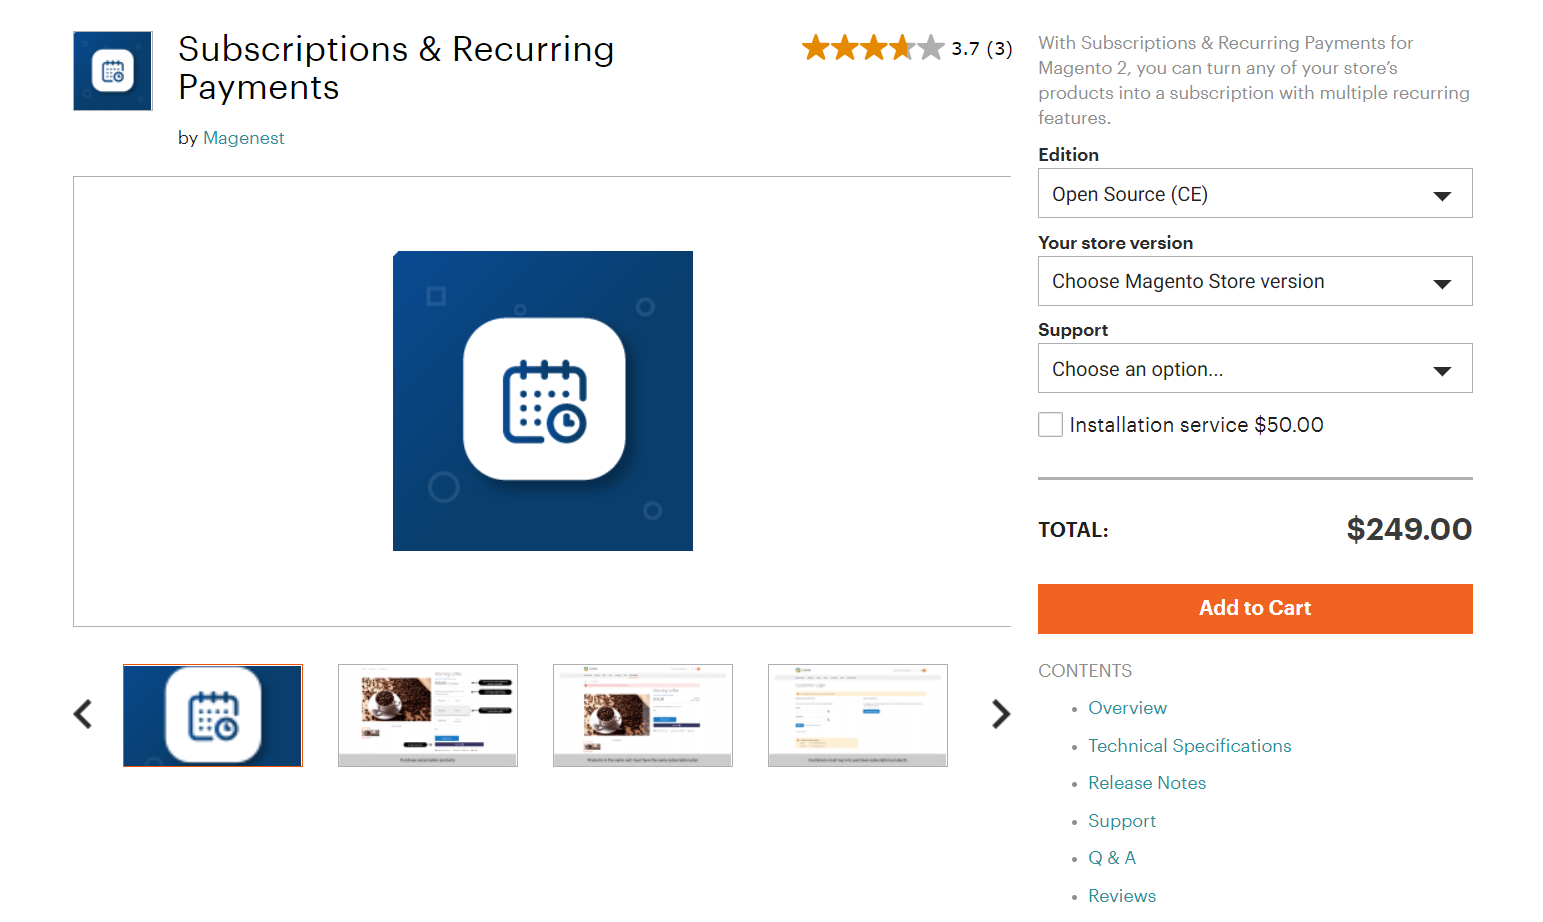
Task: Click the Add to Cart button
Action: pyautogui.click(x=1254, y=609)
